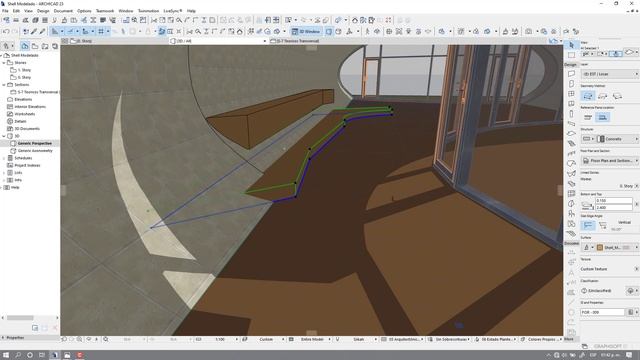
Task: Select Generic Axonometry in Navigator
Action: [35, 151]
